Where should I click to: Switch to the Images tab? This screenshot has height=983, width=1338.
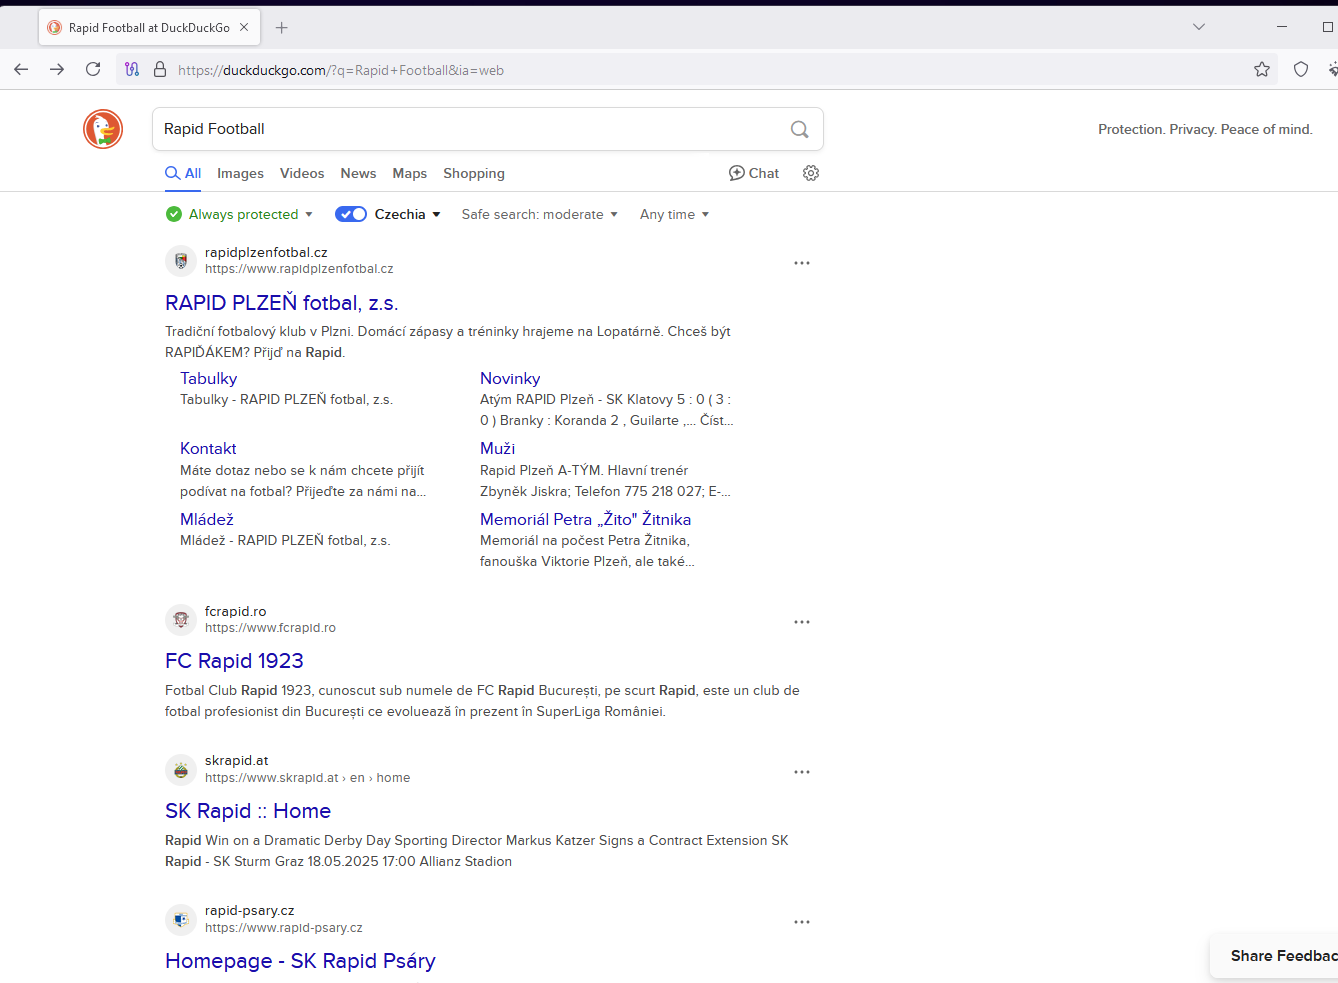pyautogui.click(x=240, y=173)
